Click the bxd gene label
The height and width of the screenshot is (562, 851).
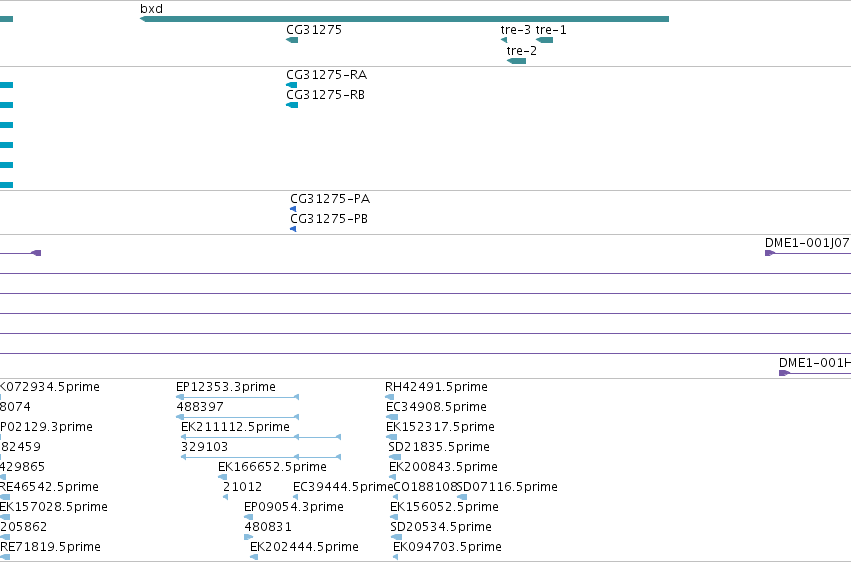click(151, 9)
